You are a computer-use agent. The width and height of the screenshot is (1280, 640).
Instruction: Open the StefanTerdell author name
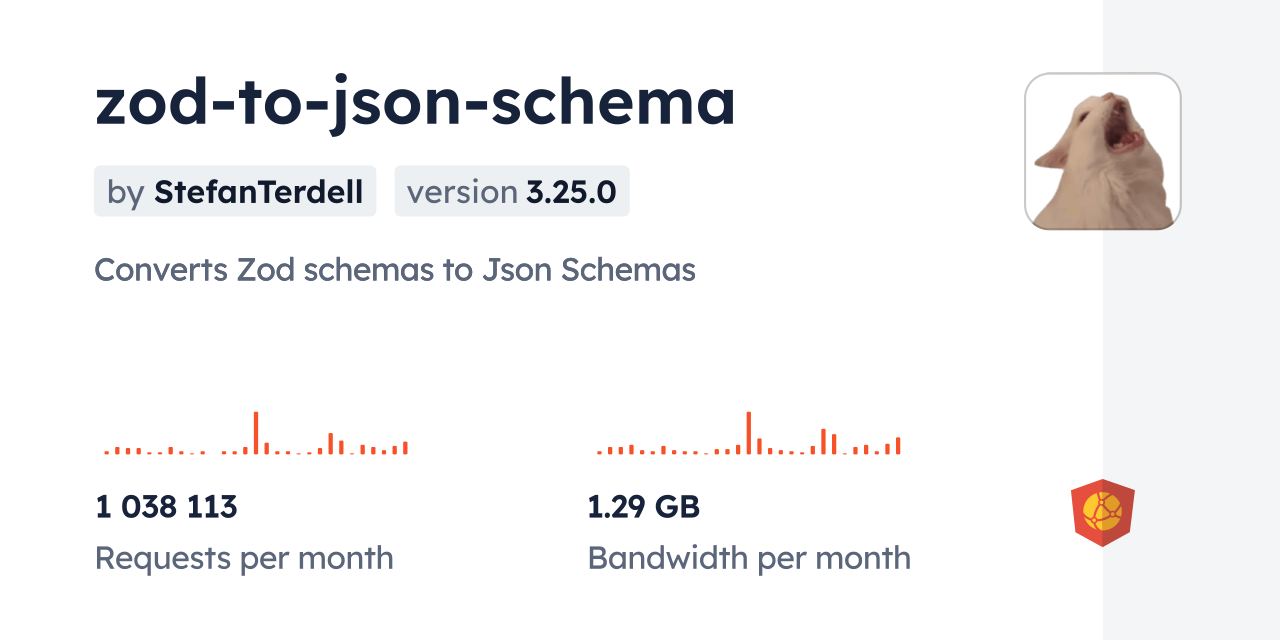point(258,192)
